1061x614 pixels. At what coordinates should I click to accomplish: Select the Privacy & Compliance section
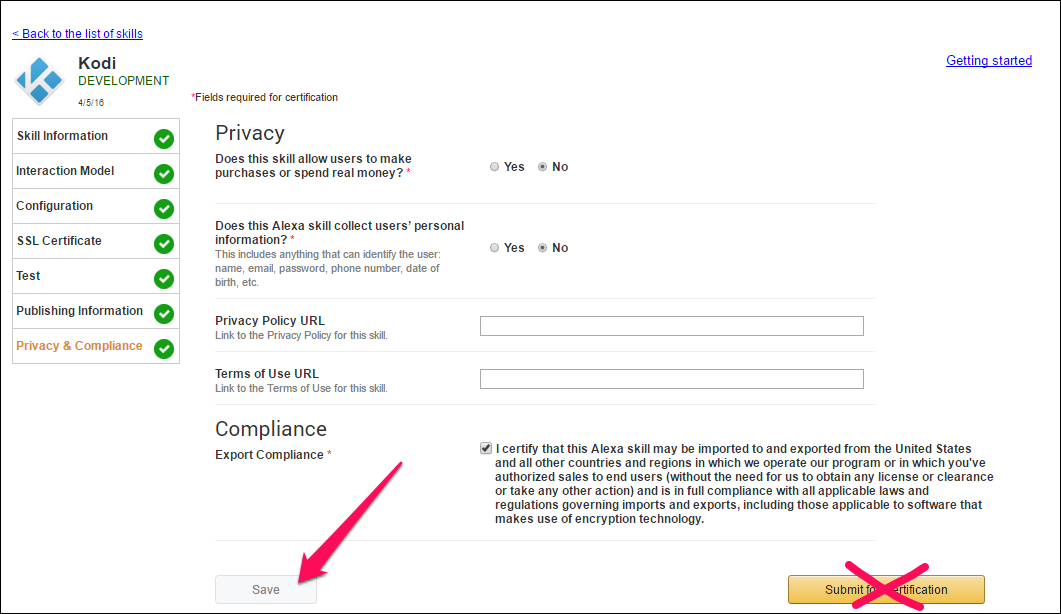95,346
